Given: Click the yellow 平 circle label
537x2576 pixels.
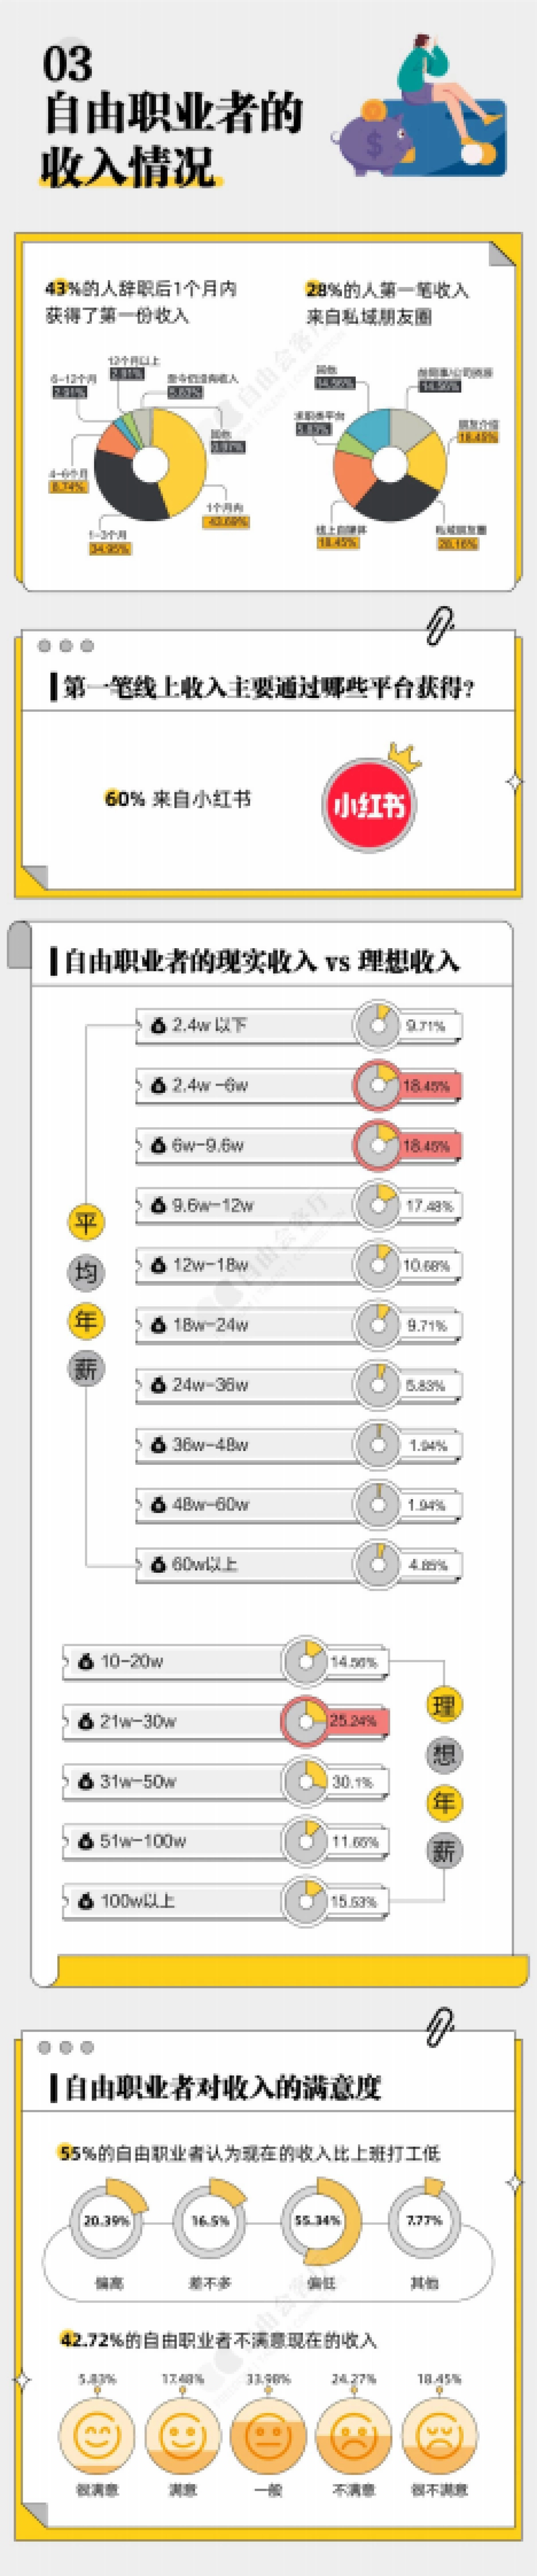Looking at the screenshot, I should pos(86,1223).
